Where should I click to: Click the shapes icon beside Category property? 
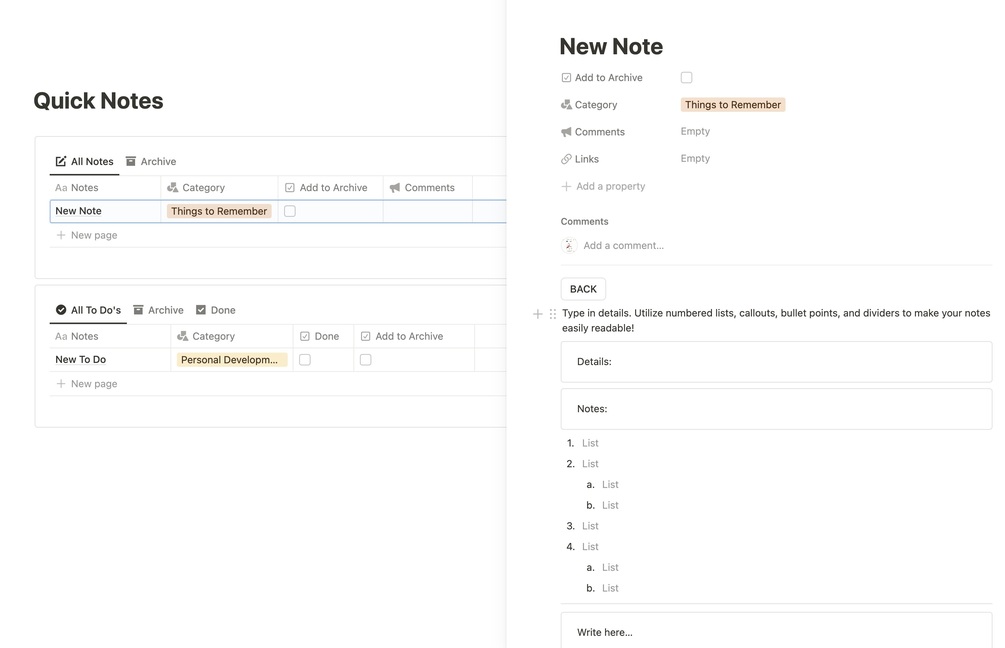[566, 105]
